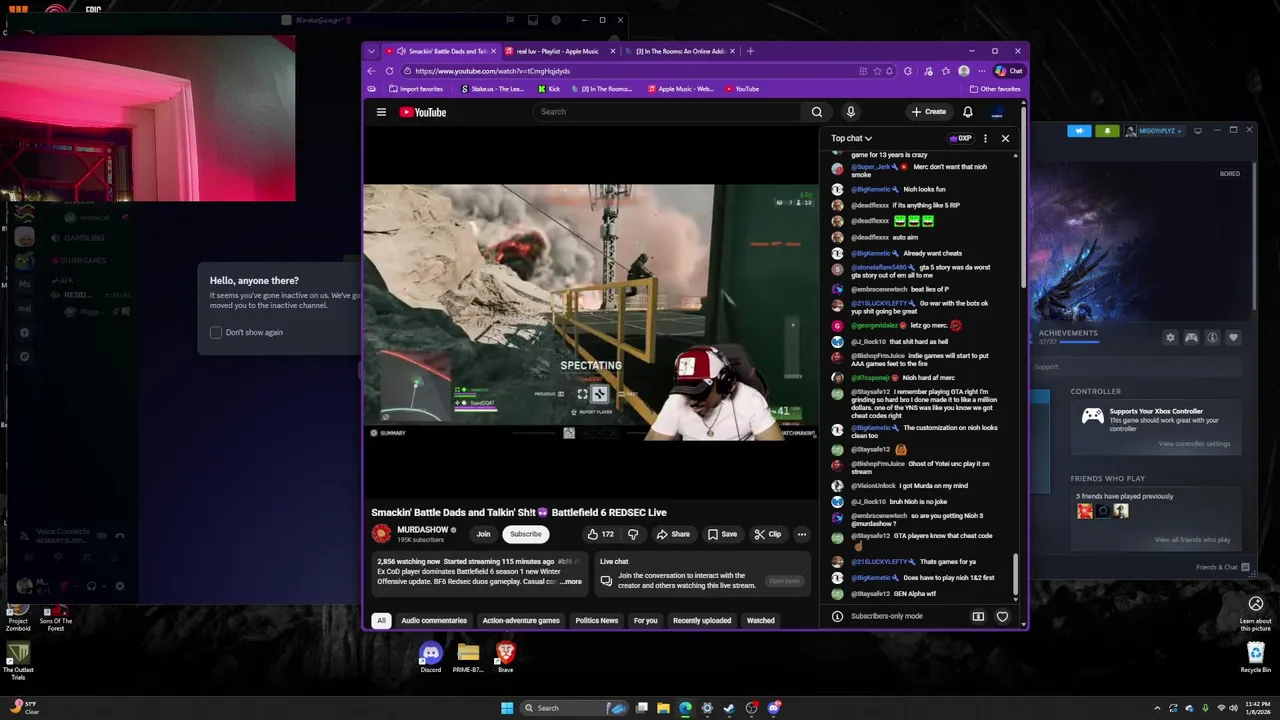
Task: Open Other favorites folder
Action: [994, 89]
